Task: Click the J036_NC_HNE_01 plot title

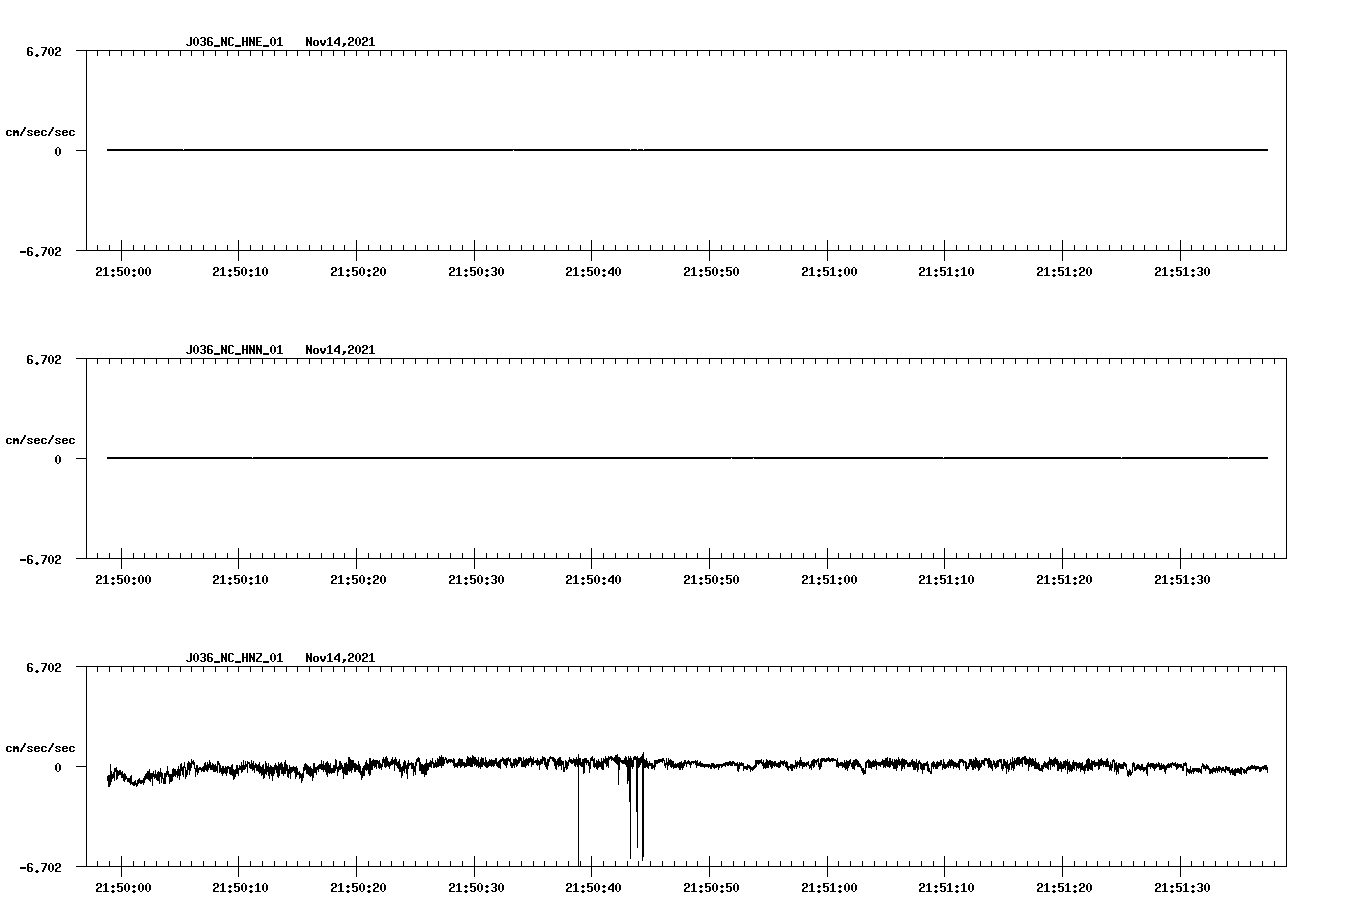Action: point(234,42)
